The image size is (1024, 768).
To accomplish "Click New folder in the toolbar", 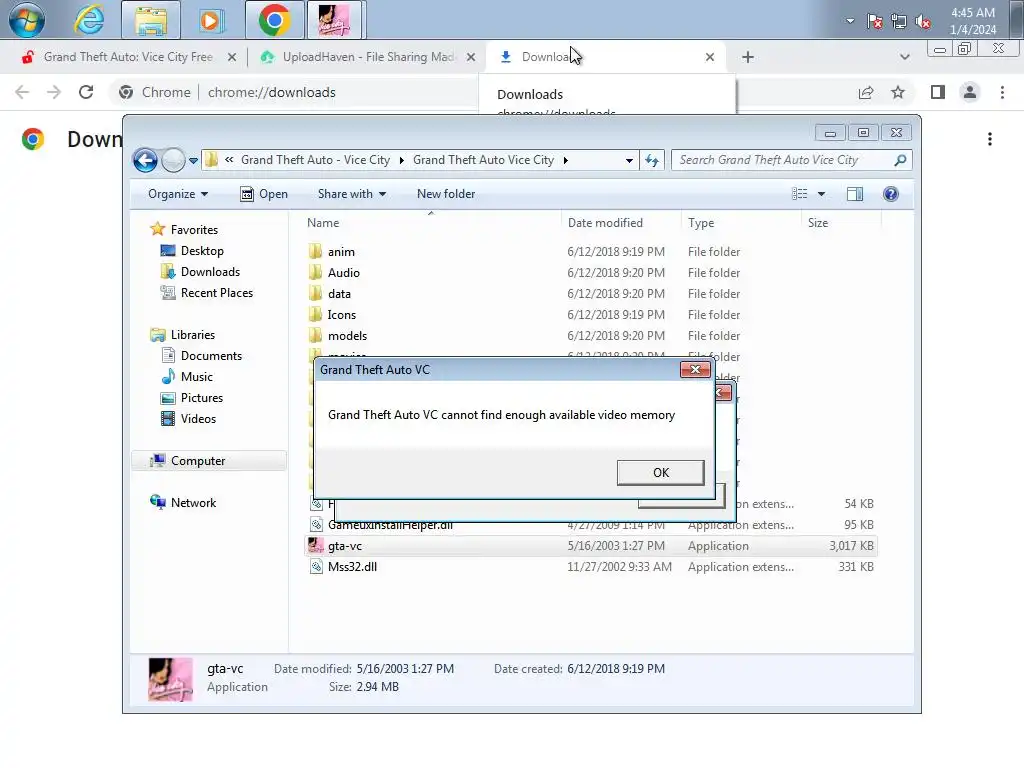I will (x=446, y=194).
